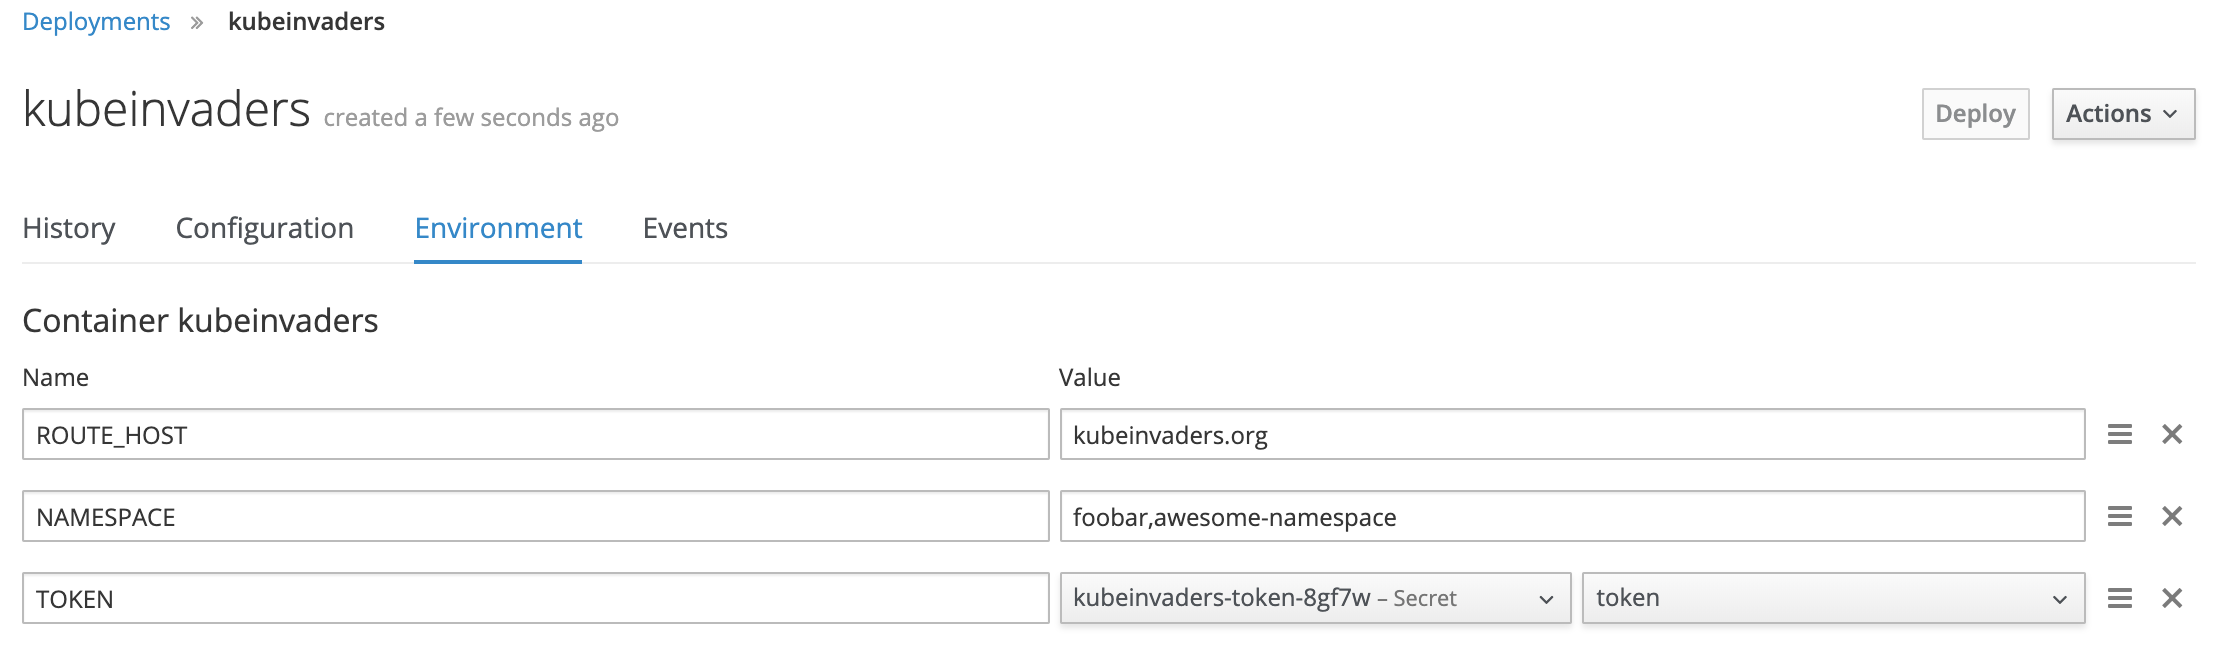The width and height of the screenshot is (2220, 650).
Task: Click the reorder handle for TOKEN row
Action: tap(2120, 598)
